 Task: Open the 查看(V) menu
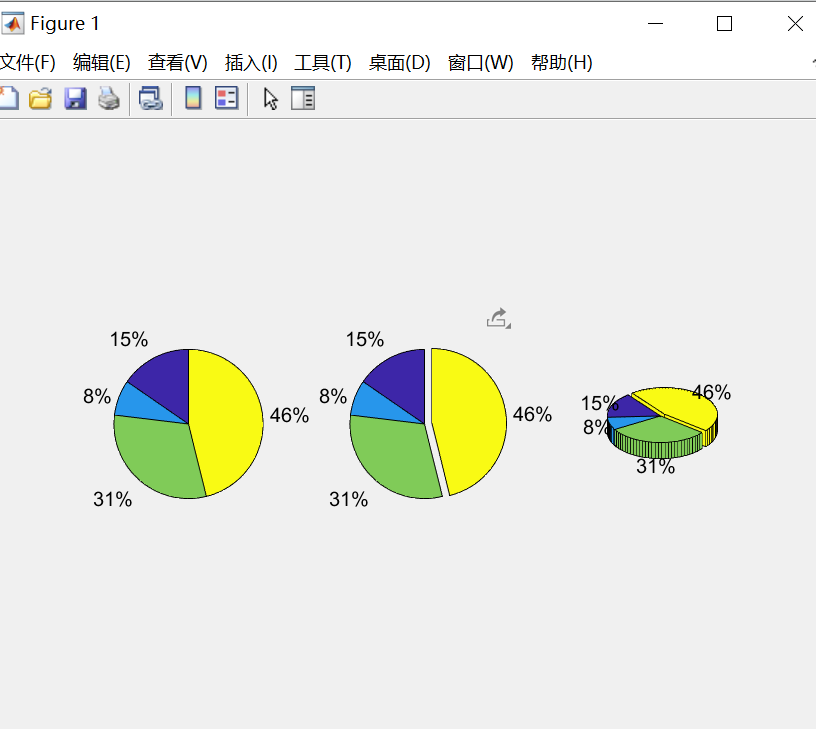pyautogui.click(x=176, y=62)
